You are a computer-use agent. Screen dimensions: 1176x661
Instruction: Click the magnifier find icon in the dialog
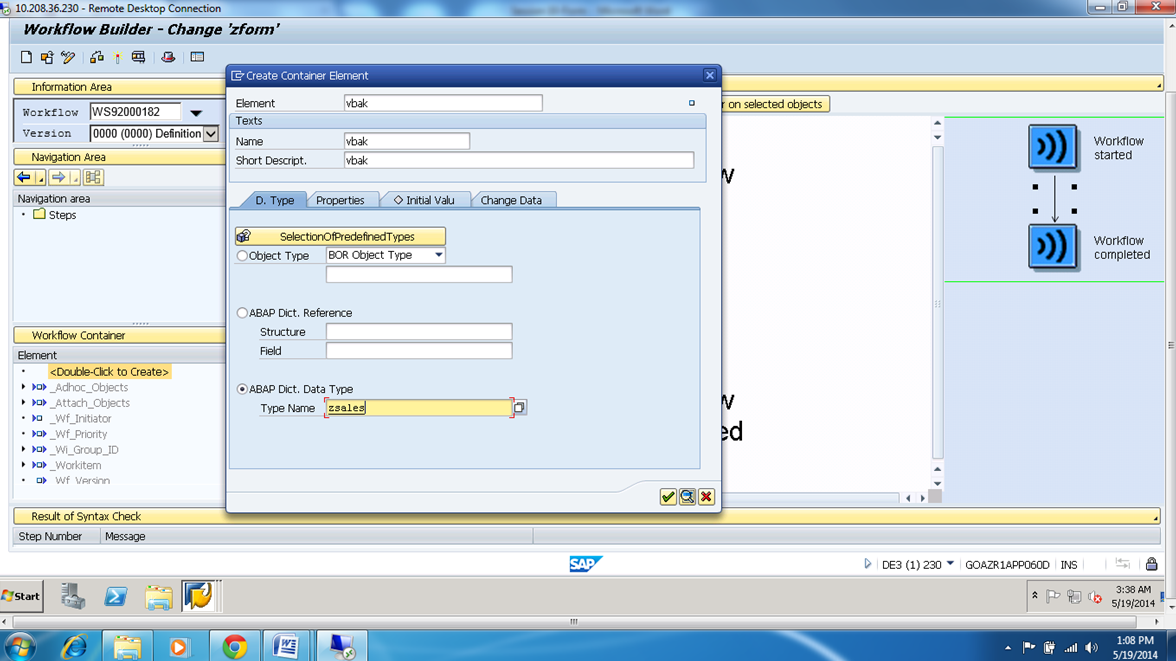687,496
